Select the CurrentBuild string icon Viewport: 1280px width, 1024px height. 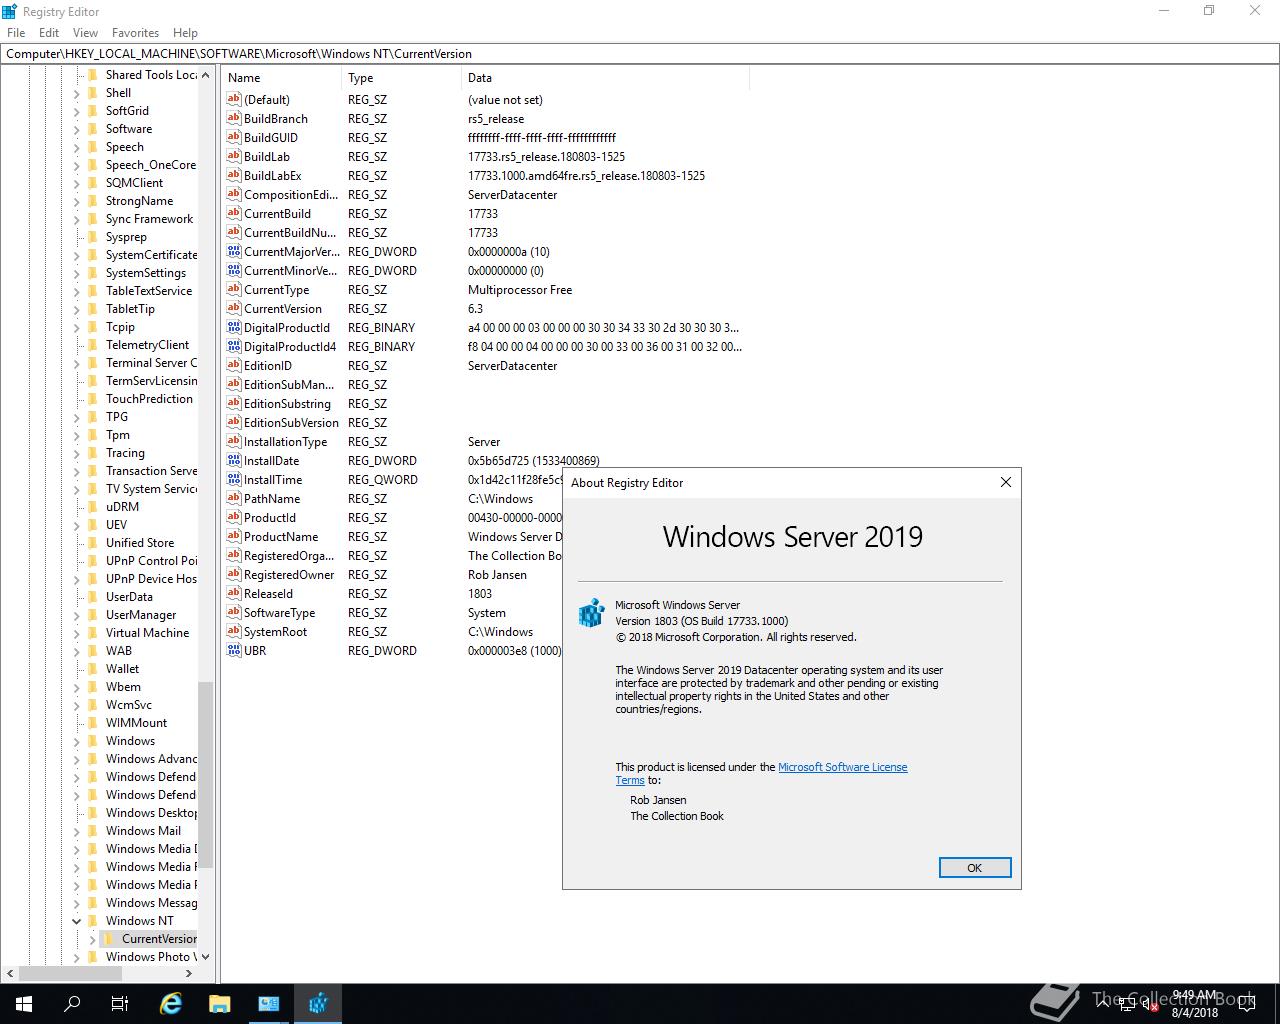234,213
